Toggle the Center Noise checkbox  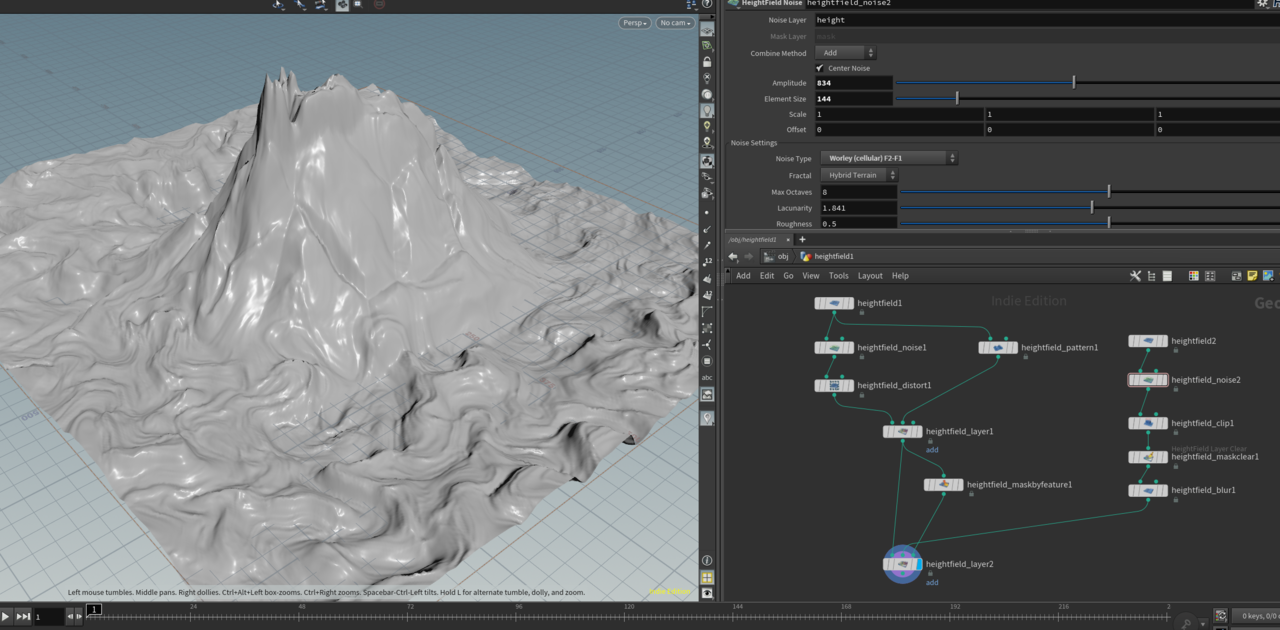pos(820,68)
